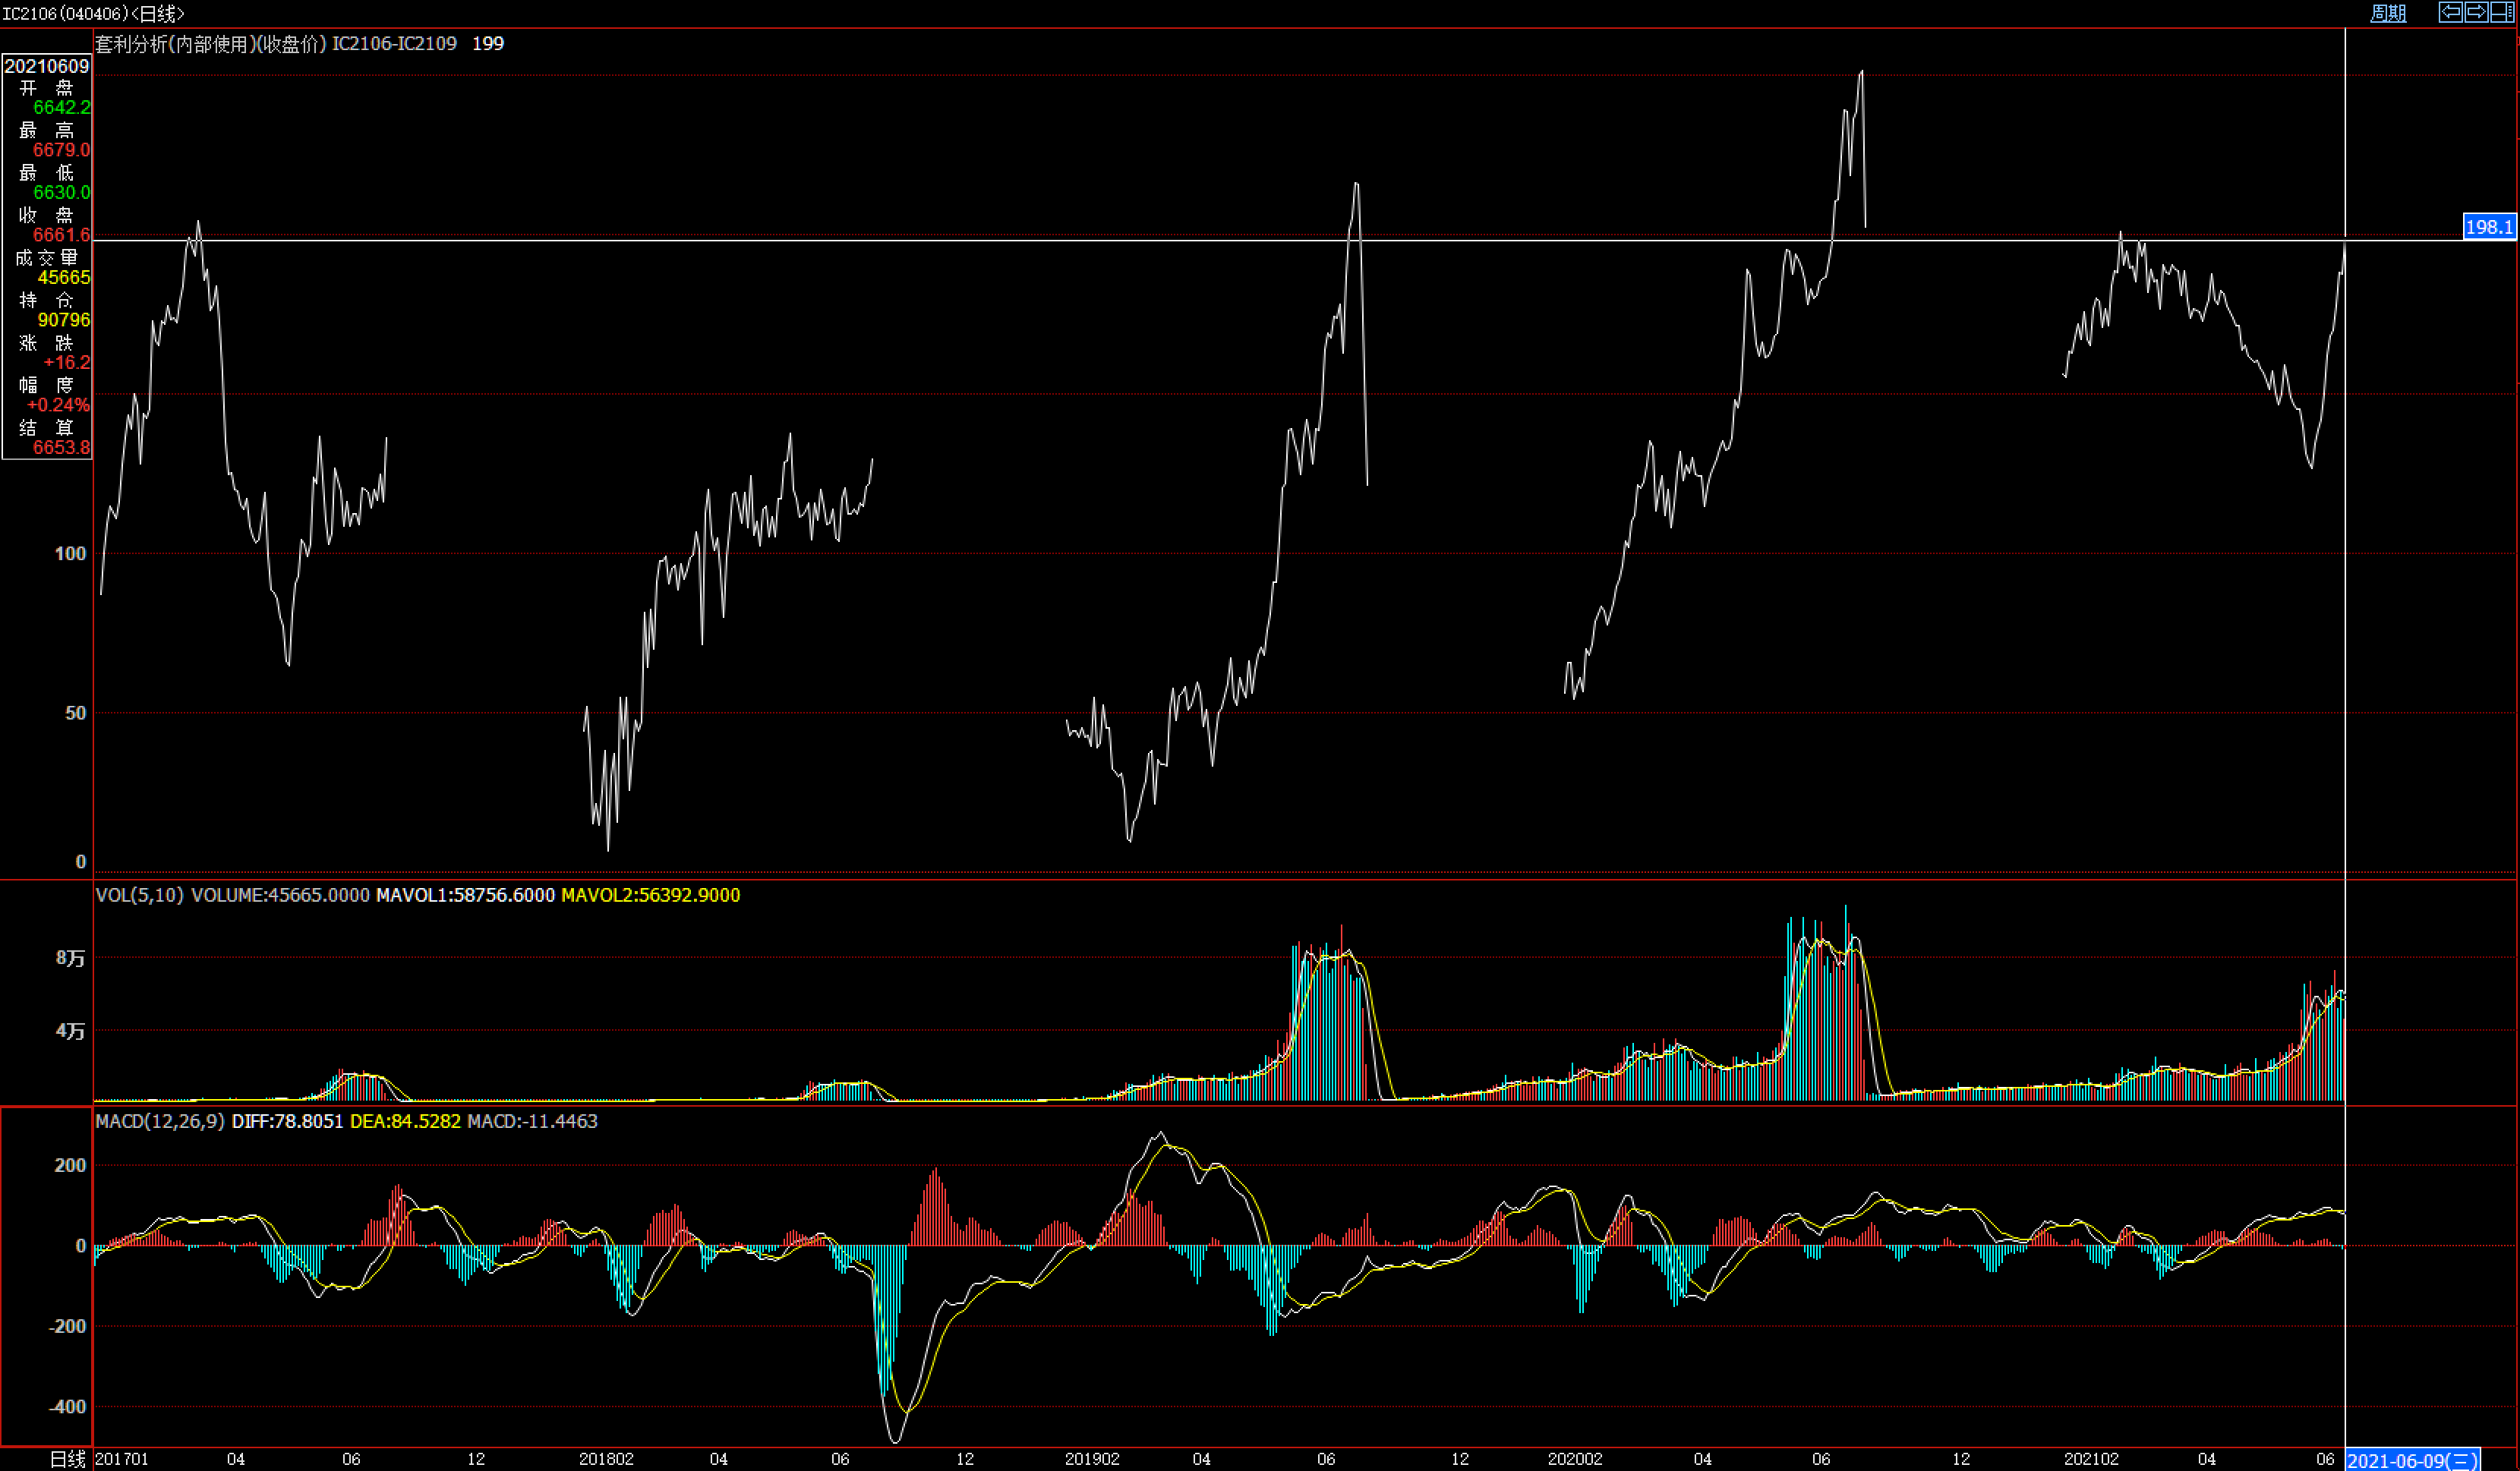Toggle the panel layout icon
This screenshot has height=1471, width=2520.
(2503, 12)
